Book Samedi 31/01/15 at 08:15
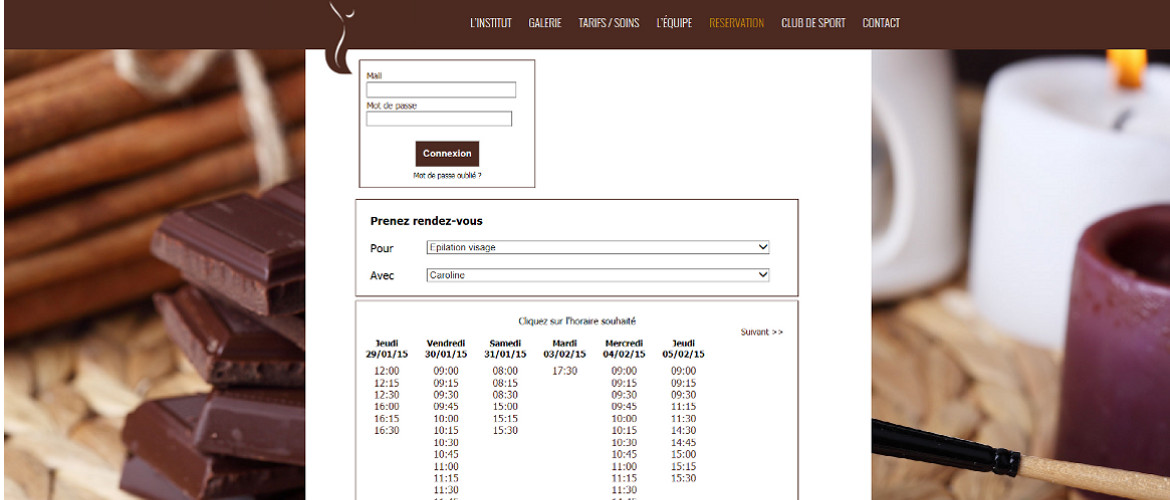This screenshot has height=500, width=1170. click(x=505, y=383)
